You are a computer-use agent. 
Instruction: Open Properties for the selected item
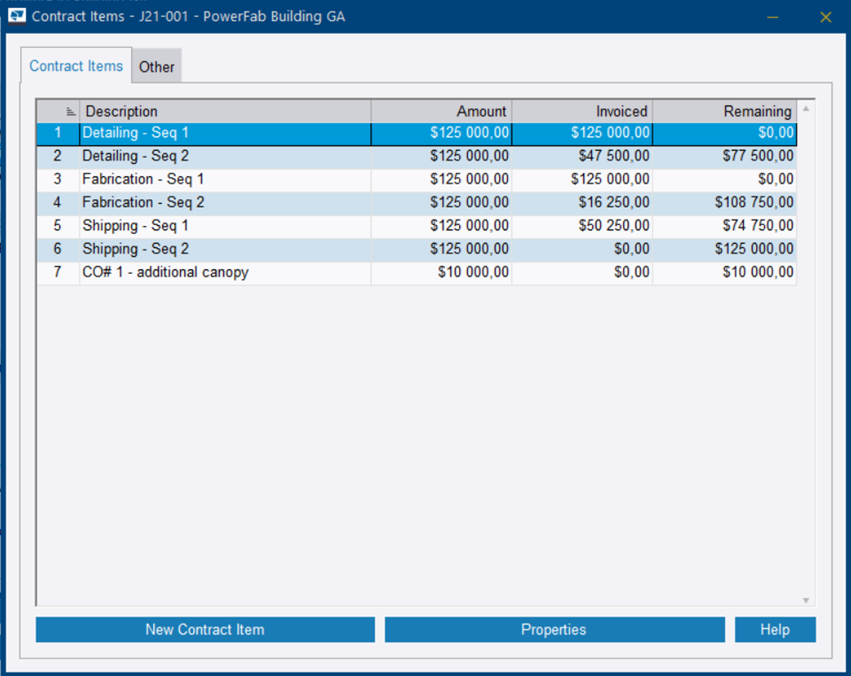click(x=554, y=629)
